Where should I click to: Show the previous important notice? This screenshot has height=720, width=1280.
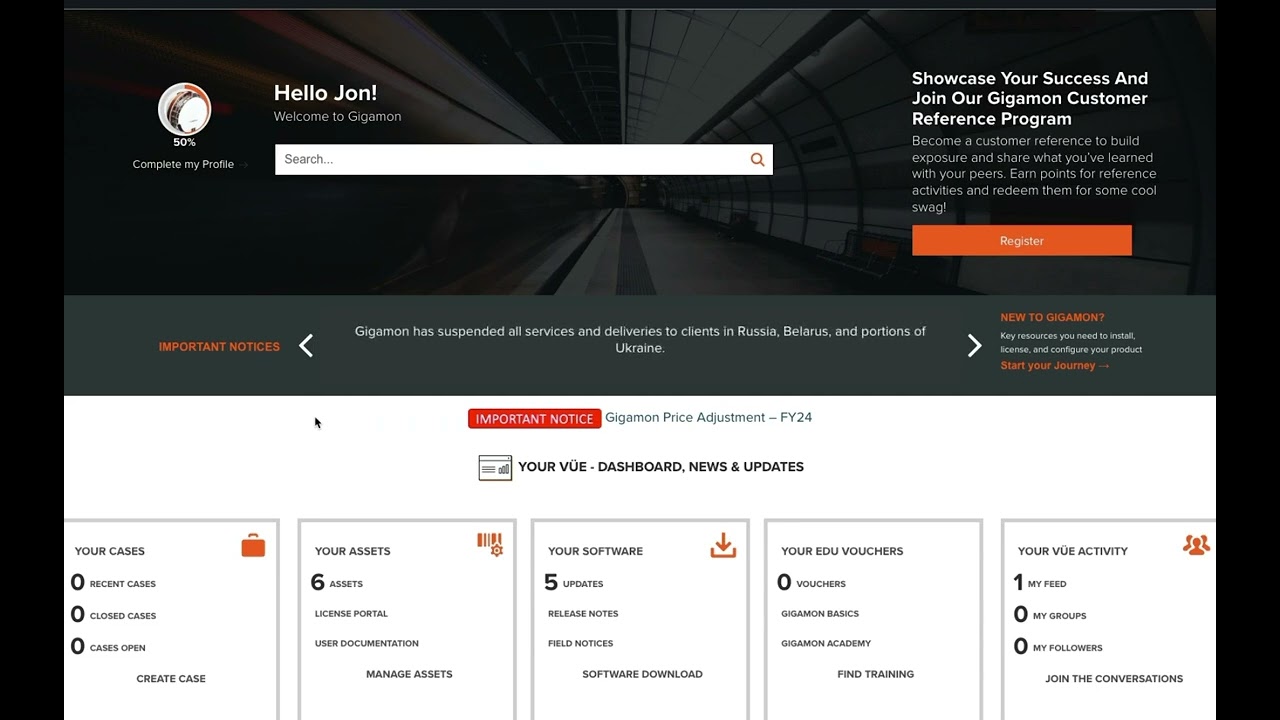point(306,346)
